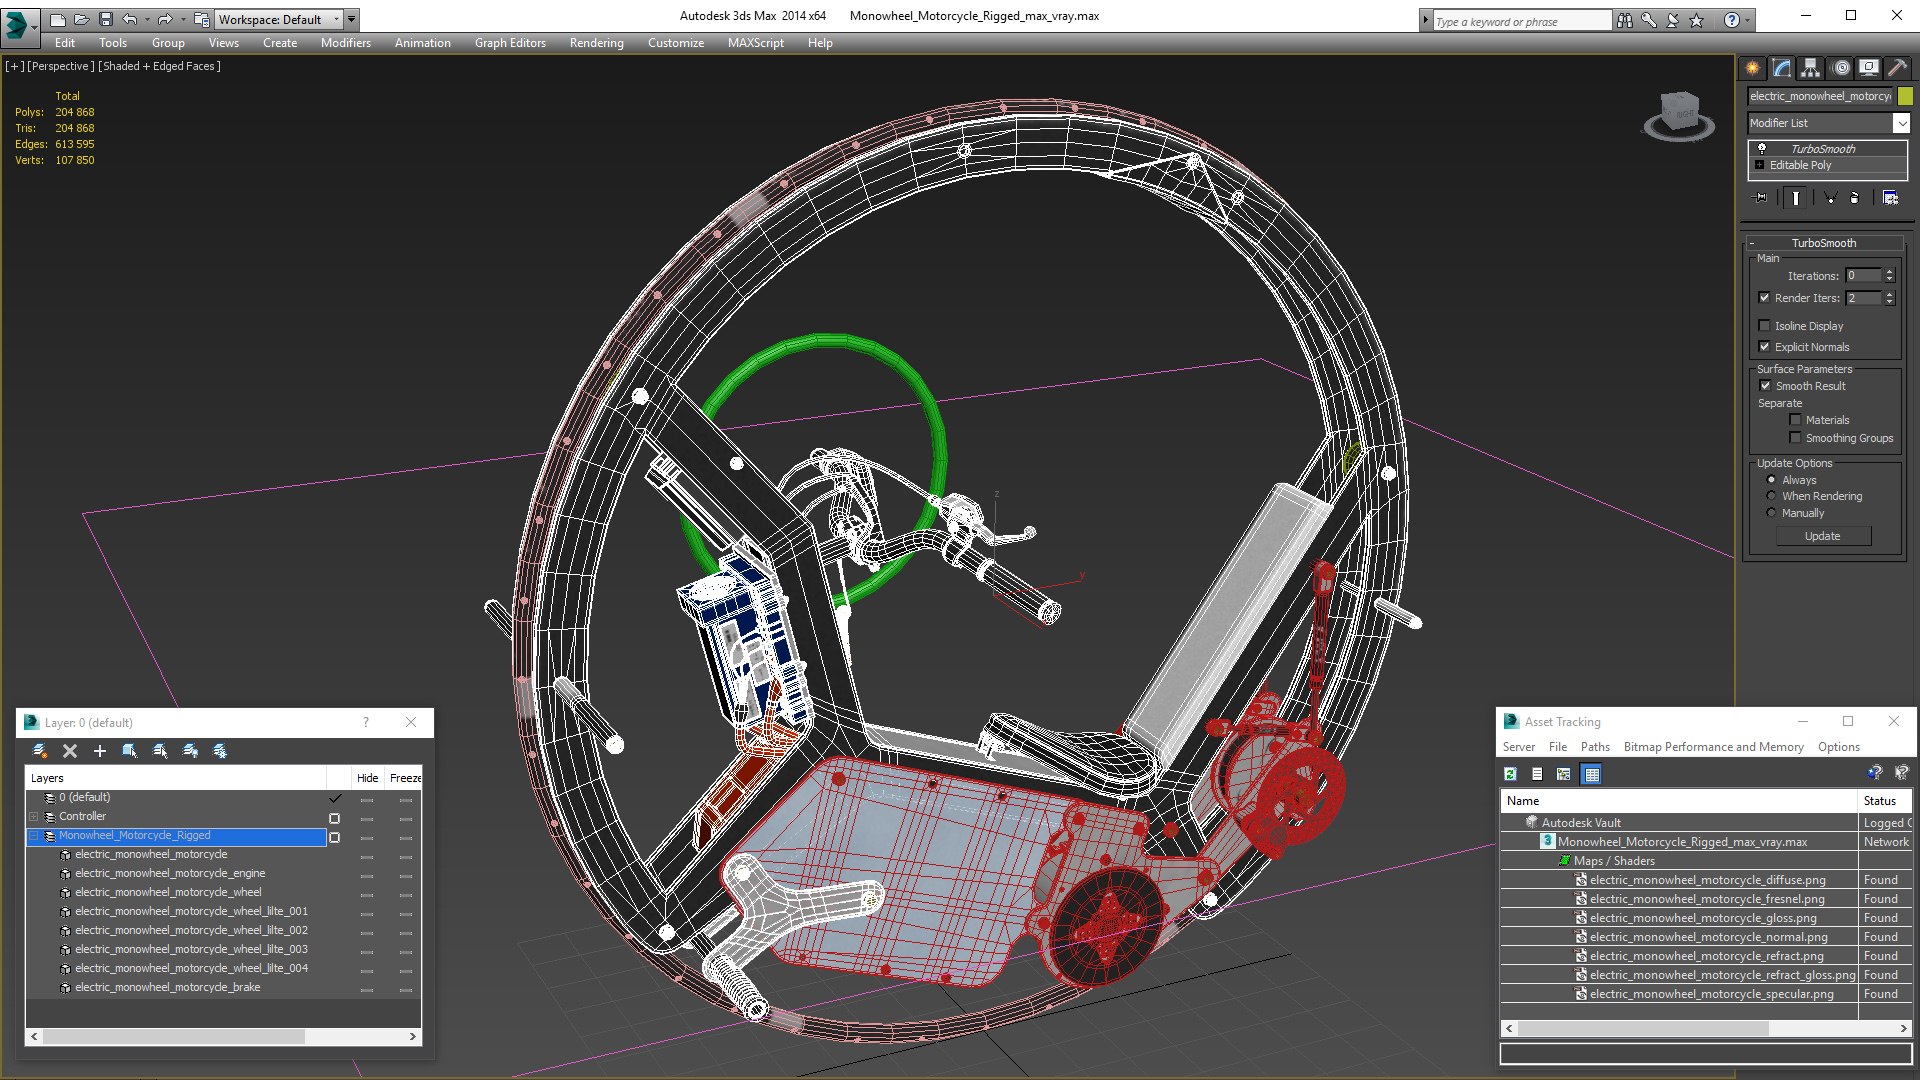This screenshot has height=1080, width=1920.
Task: Click the binoculars search icon
Action: point(1624,20)
